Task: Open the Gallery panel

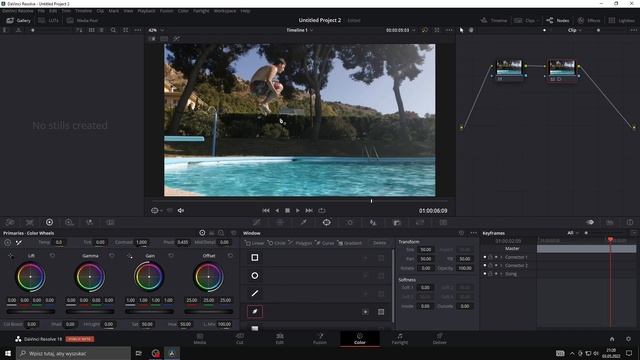Action: pos(18,20)
